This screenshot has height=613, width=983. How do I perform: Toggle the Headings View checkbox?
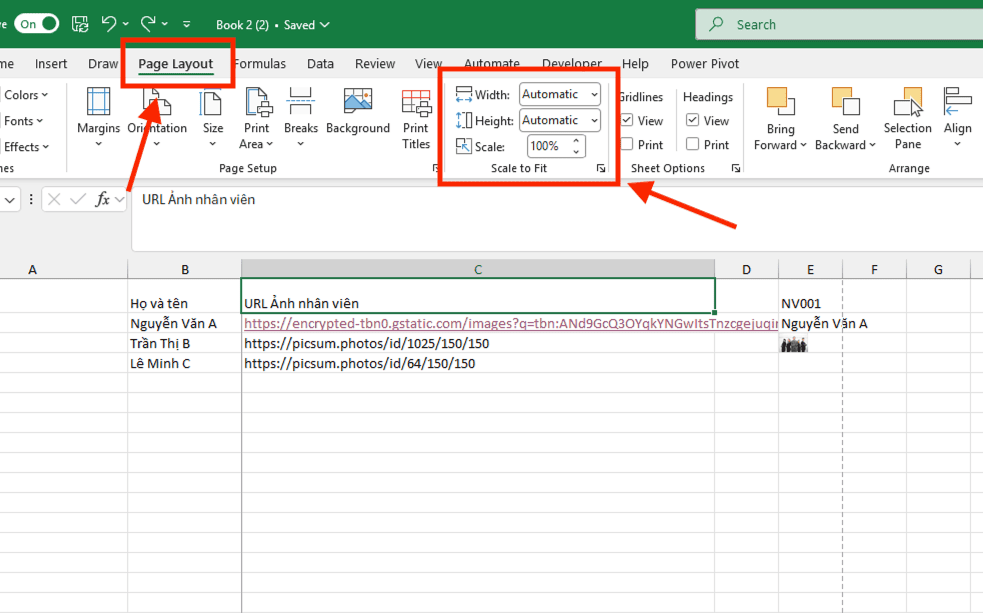pyautogui.click(x=692, y=120)
